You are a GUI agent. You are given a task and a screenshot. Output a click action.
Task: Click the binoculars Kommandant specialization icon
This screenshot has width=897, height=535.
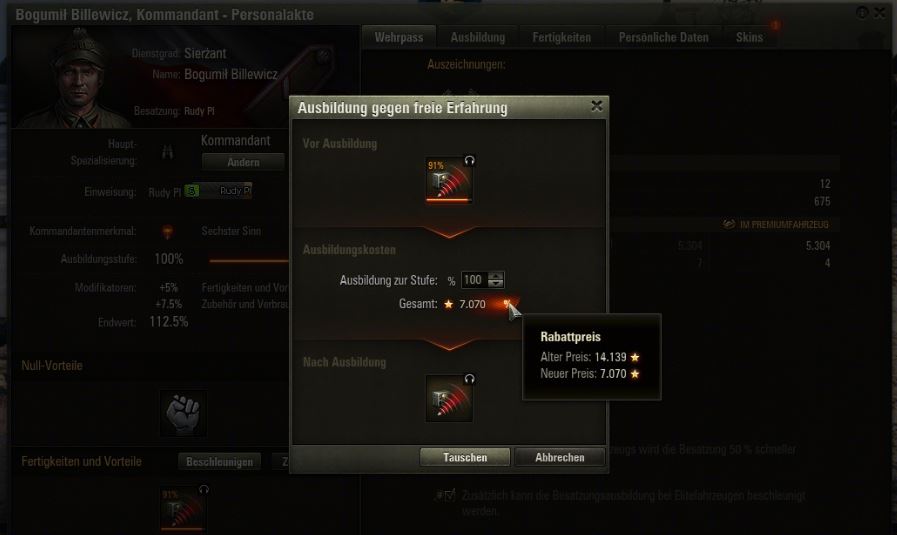coord(168,152)
